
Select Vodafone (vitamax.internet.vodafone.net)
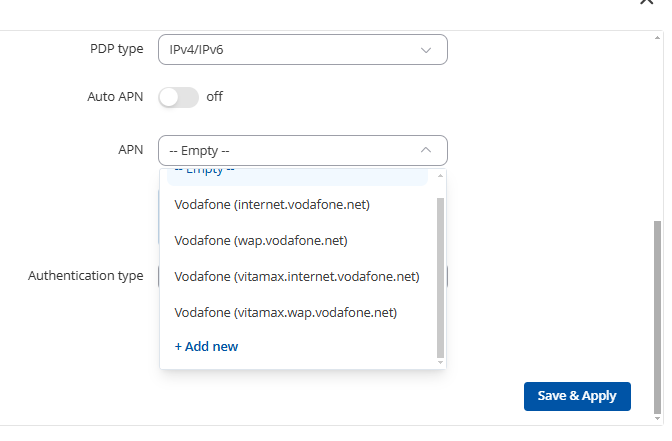[x=297, y=276]
